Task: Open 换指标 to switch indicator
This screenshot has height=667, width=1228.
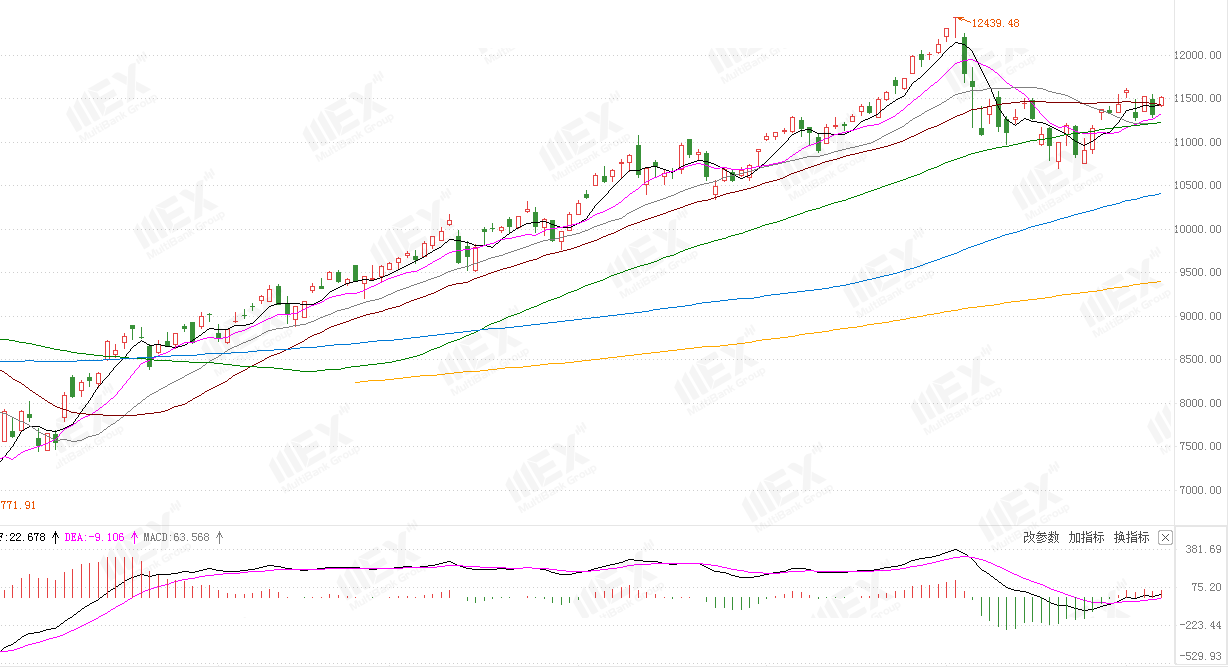Action: pos(1131,537)
